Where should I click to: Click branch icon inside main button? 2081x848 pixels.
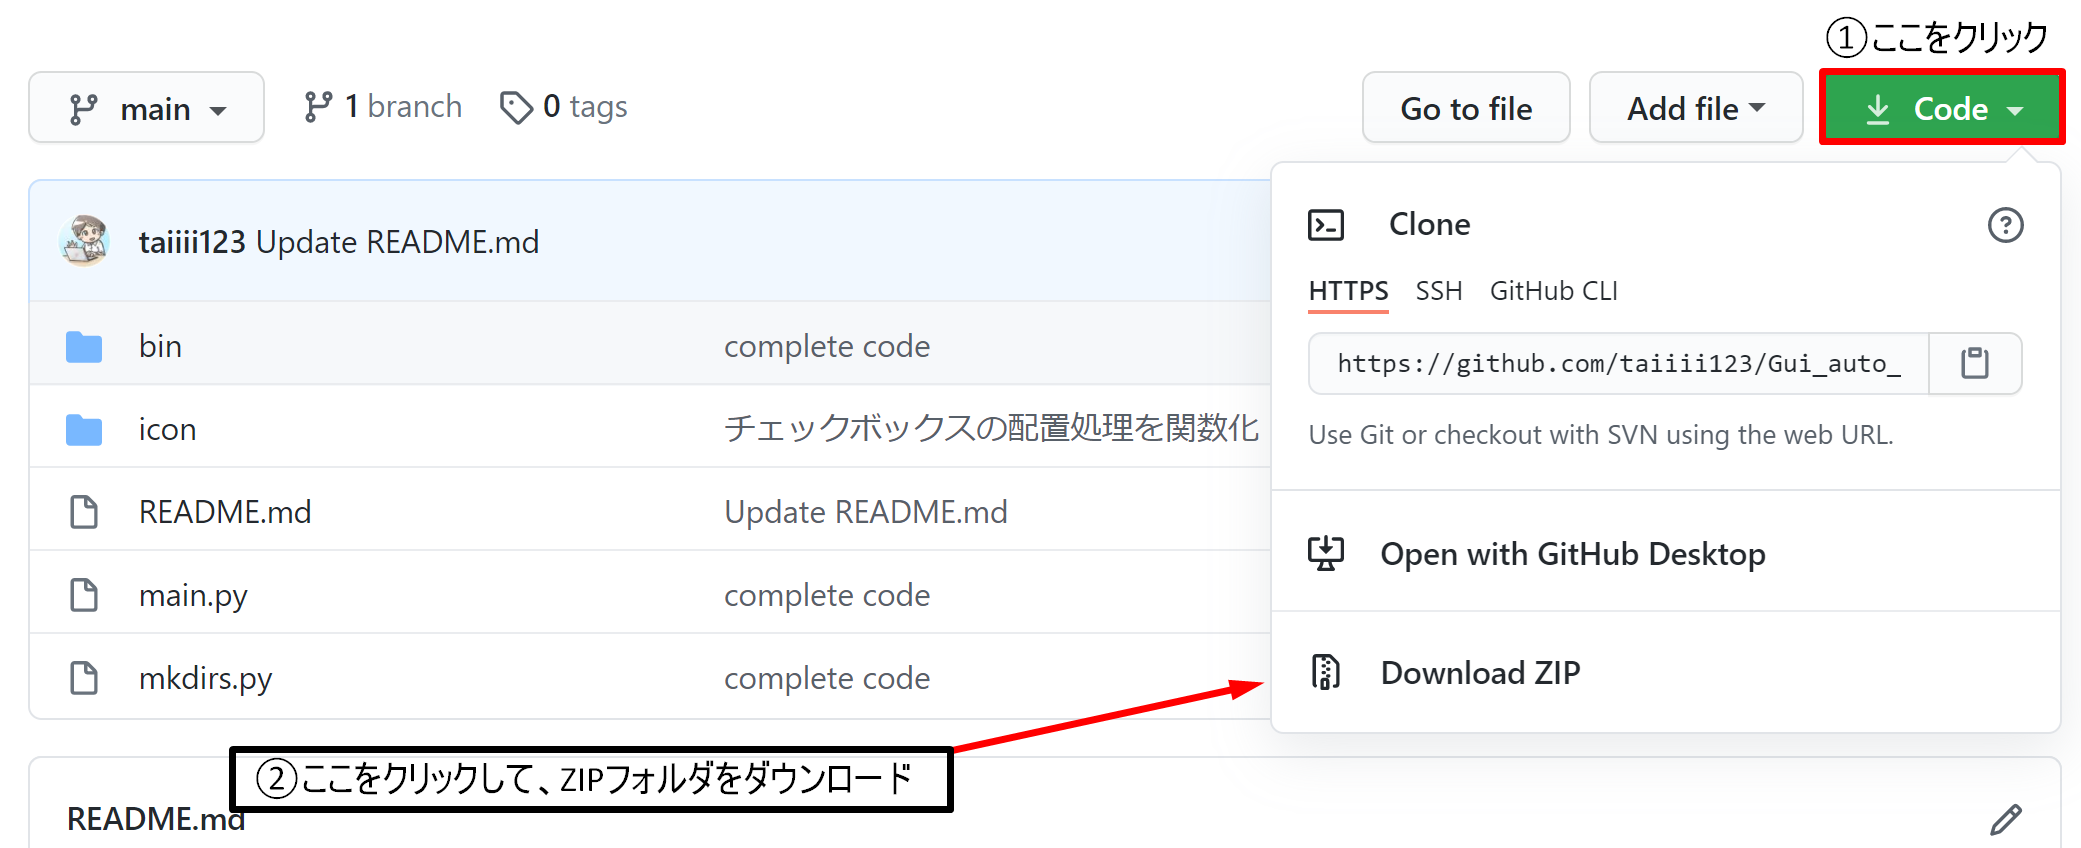coord(83,109)
